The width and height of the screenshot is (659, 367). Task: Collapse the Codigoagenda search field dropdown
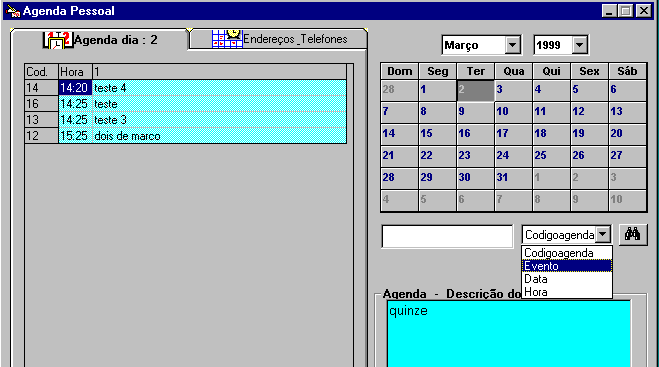(603, 235)
